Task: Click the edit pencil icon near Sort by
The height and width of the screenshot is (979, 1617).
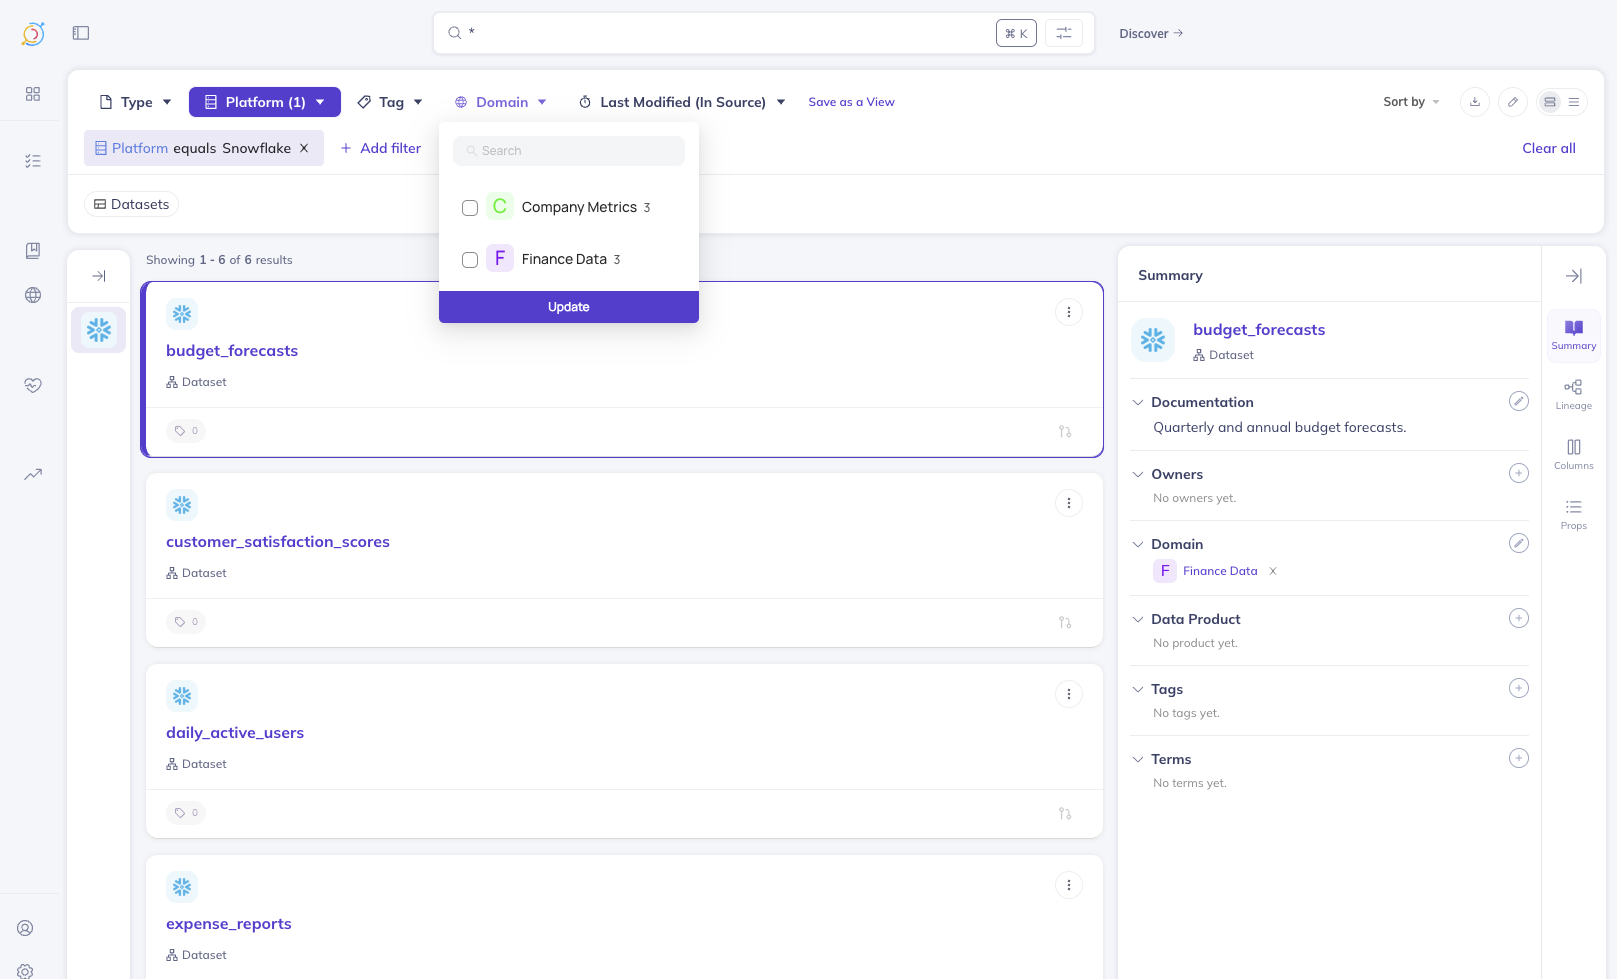Action: click(1513, 102)
